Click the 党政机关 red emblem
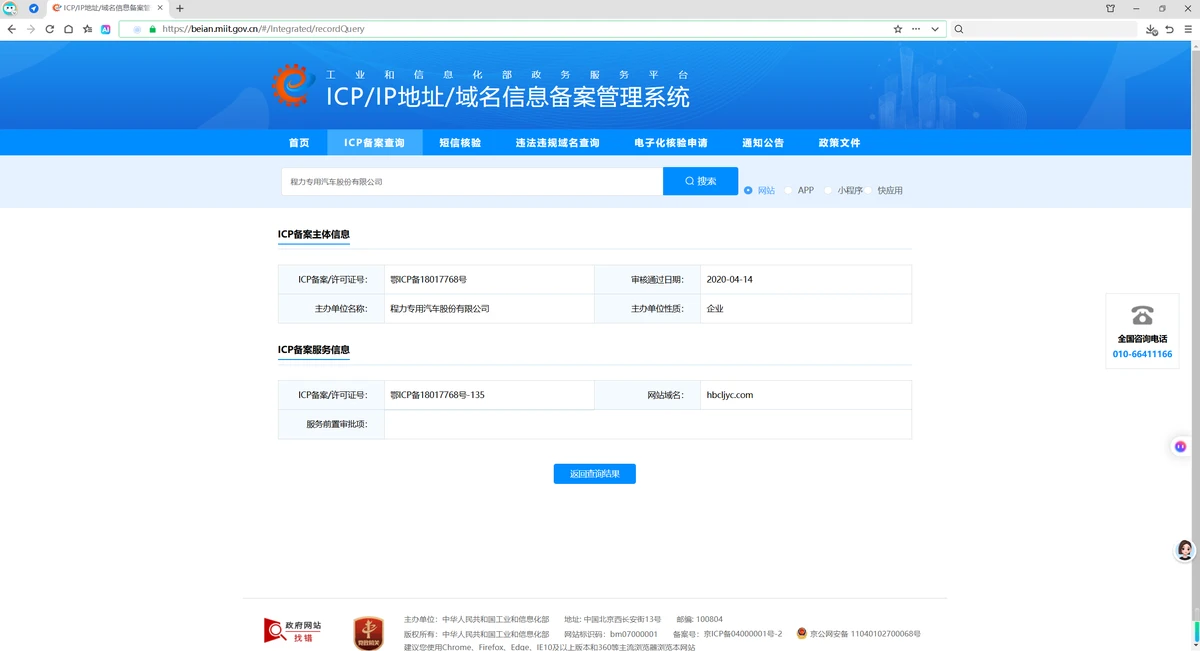 point(368,634)
